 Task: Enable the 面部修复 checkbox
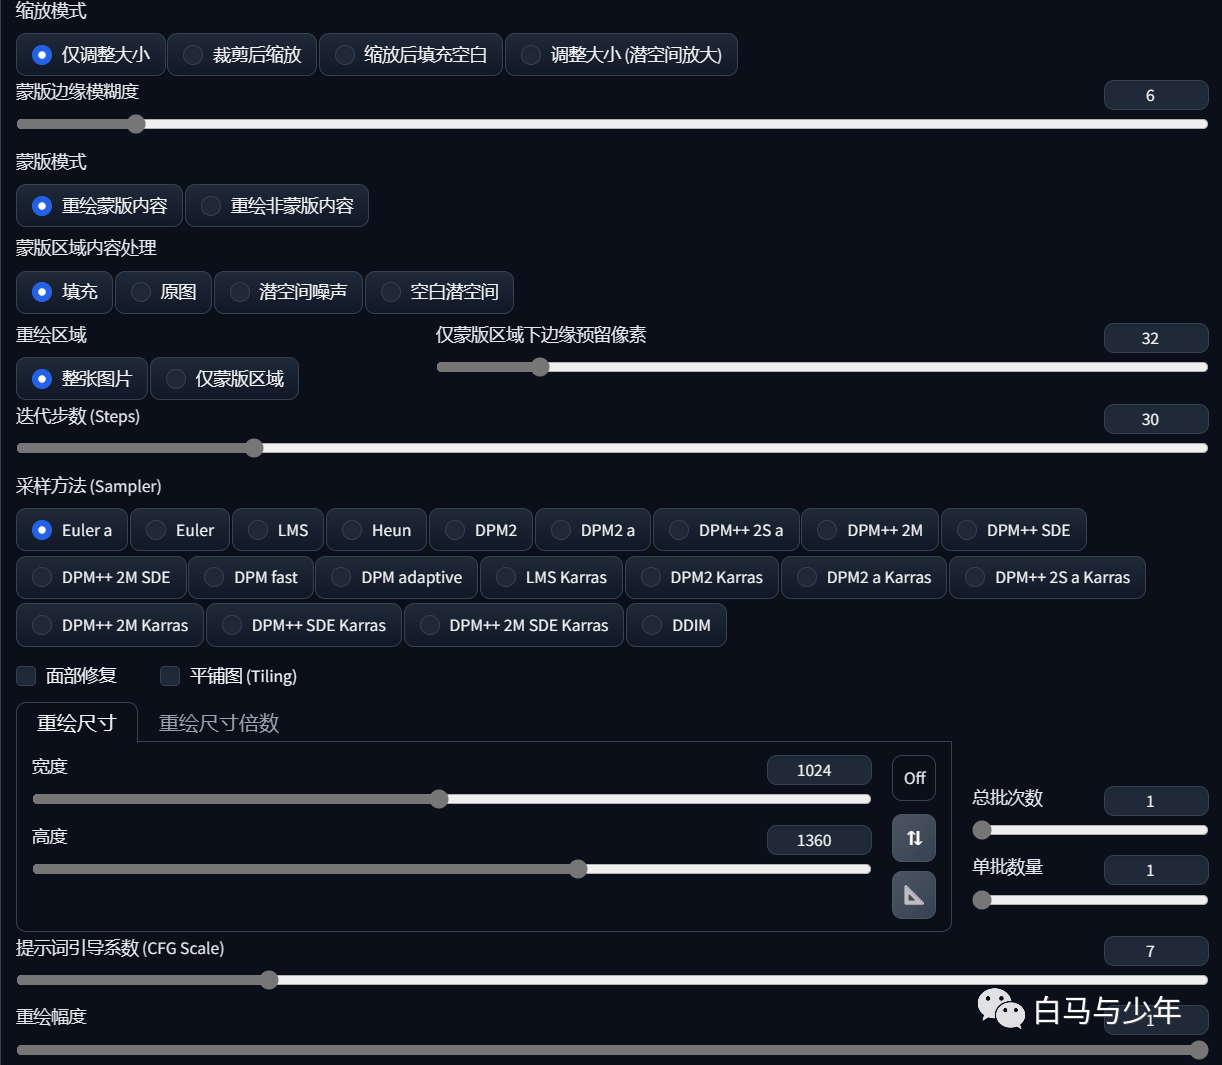pyautogui.click(x=26, y=676)
